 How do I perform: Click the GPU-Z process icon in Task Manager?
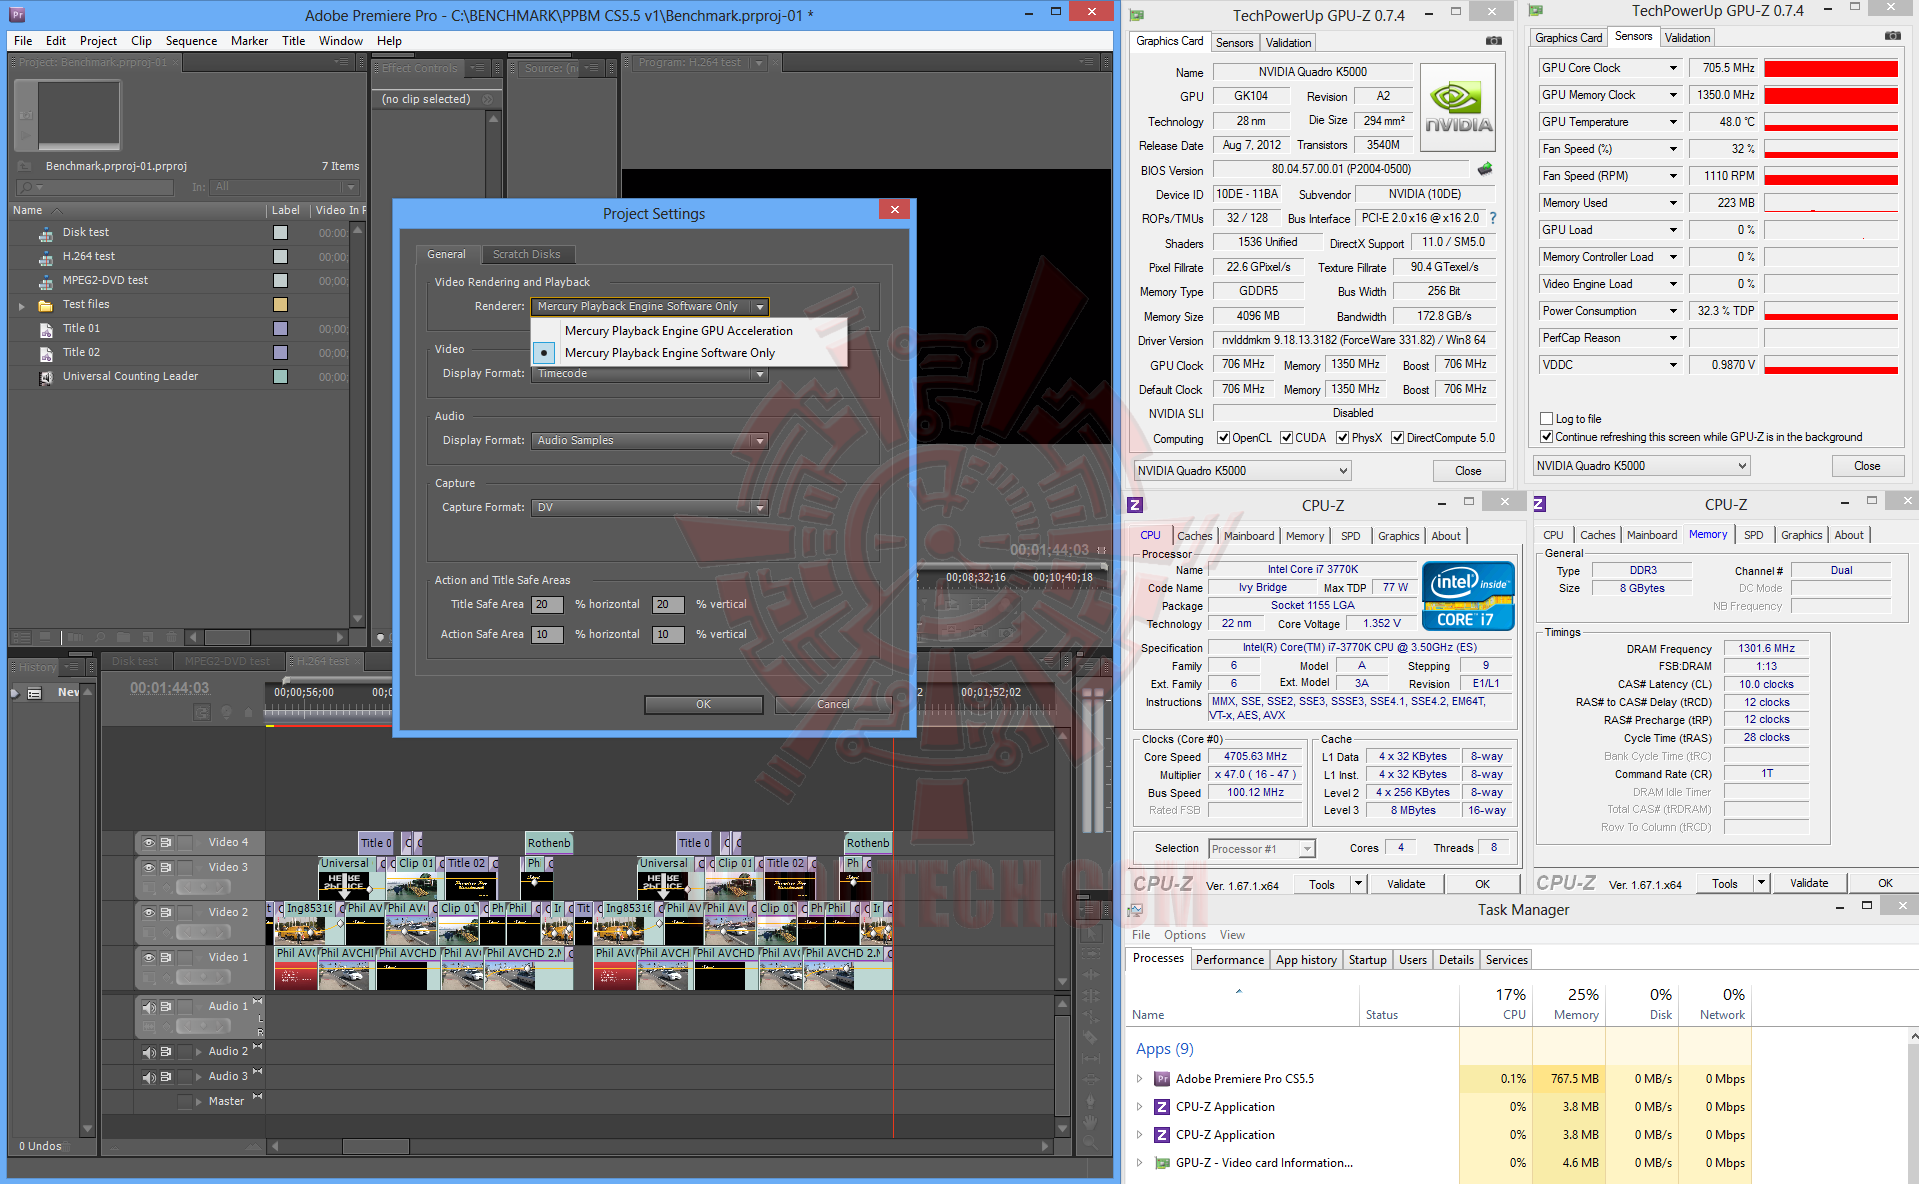pyautogui.click(x=1162, y=1163)
